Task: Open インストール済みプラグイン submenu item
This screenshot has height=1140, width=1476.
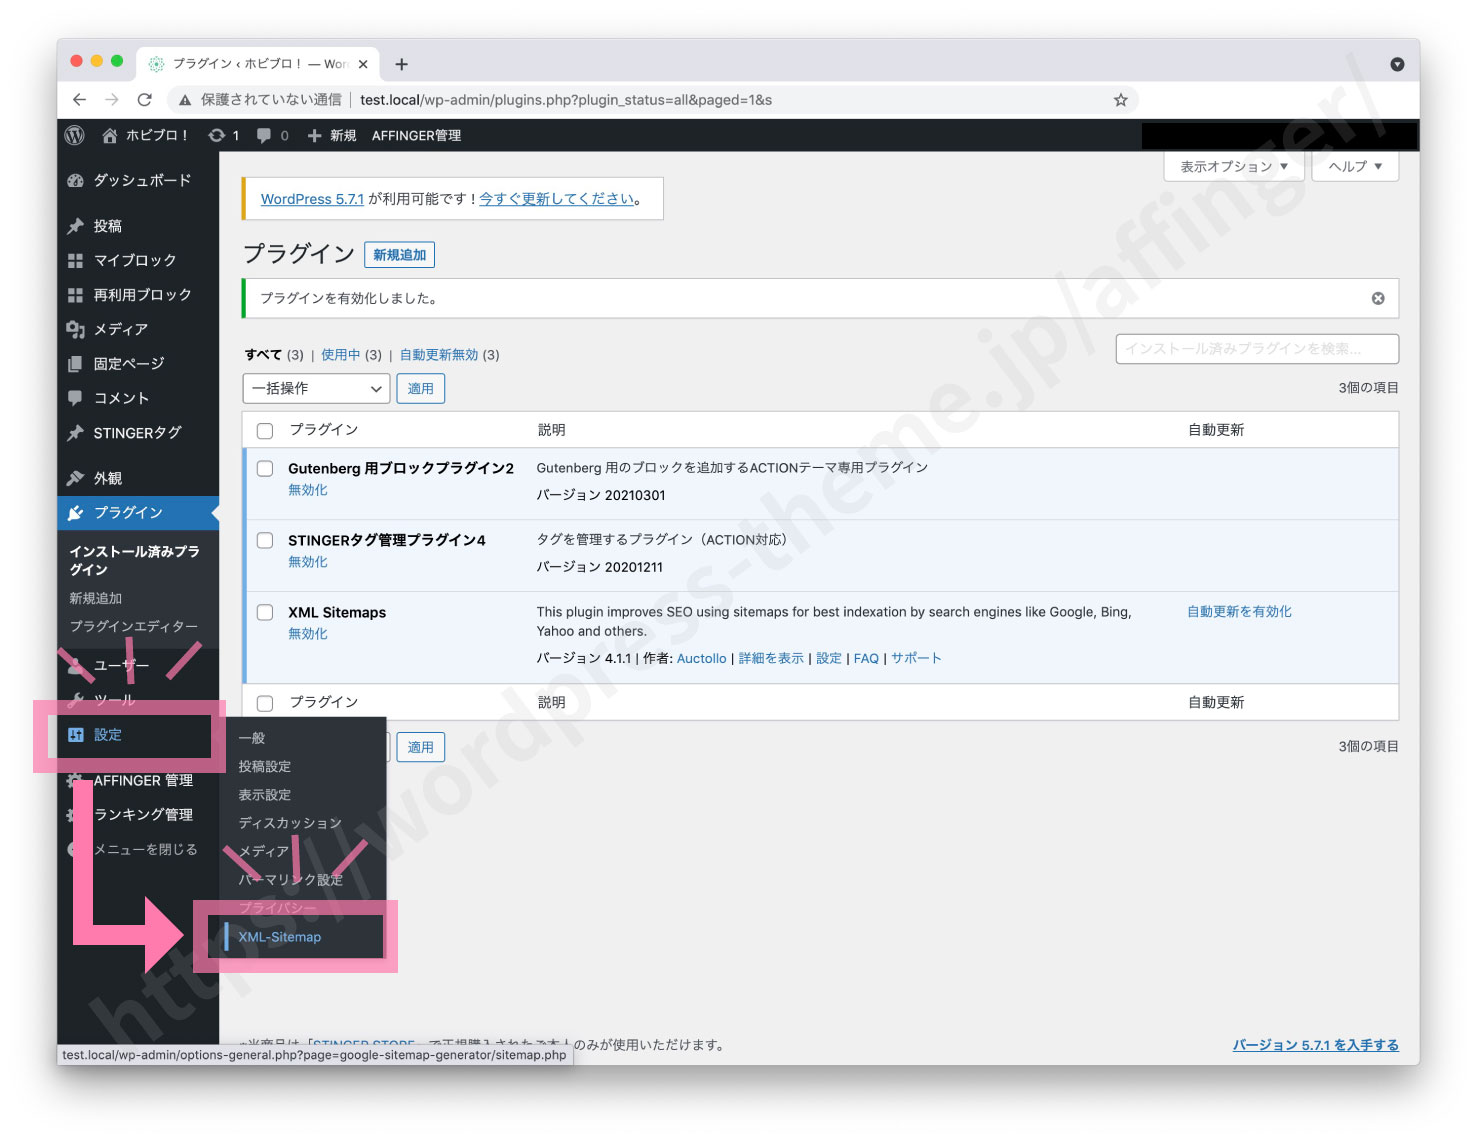Action: [134, 560]
